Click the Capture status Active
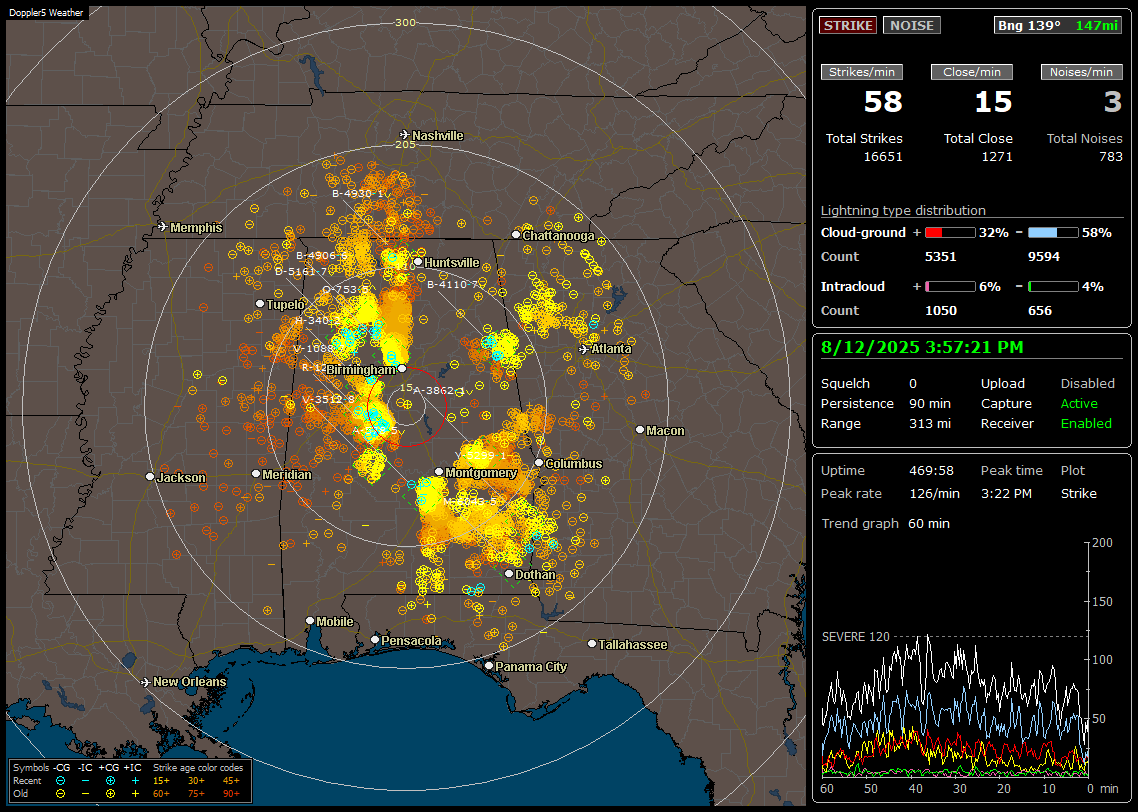This screenshot has height=812, width=1138. pyautogui.click(x=1079, y=403)
